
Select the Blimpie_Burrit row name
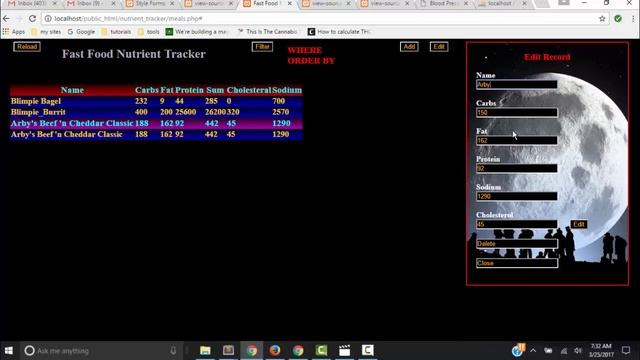click(38, 112)
